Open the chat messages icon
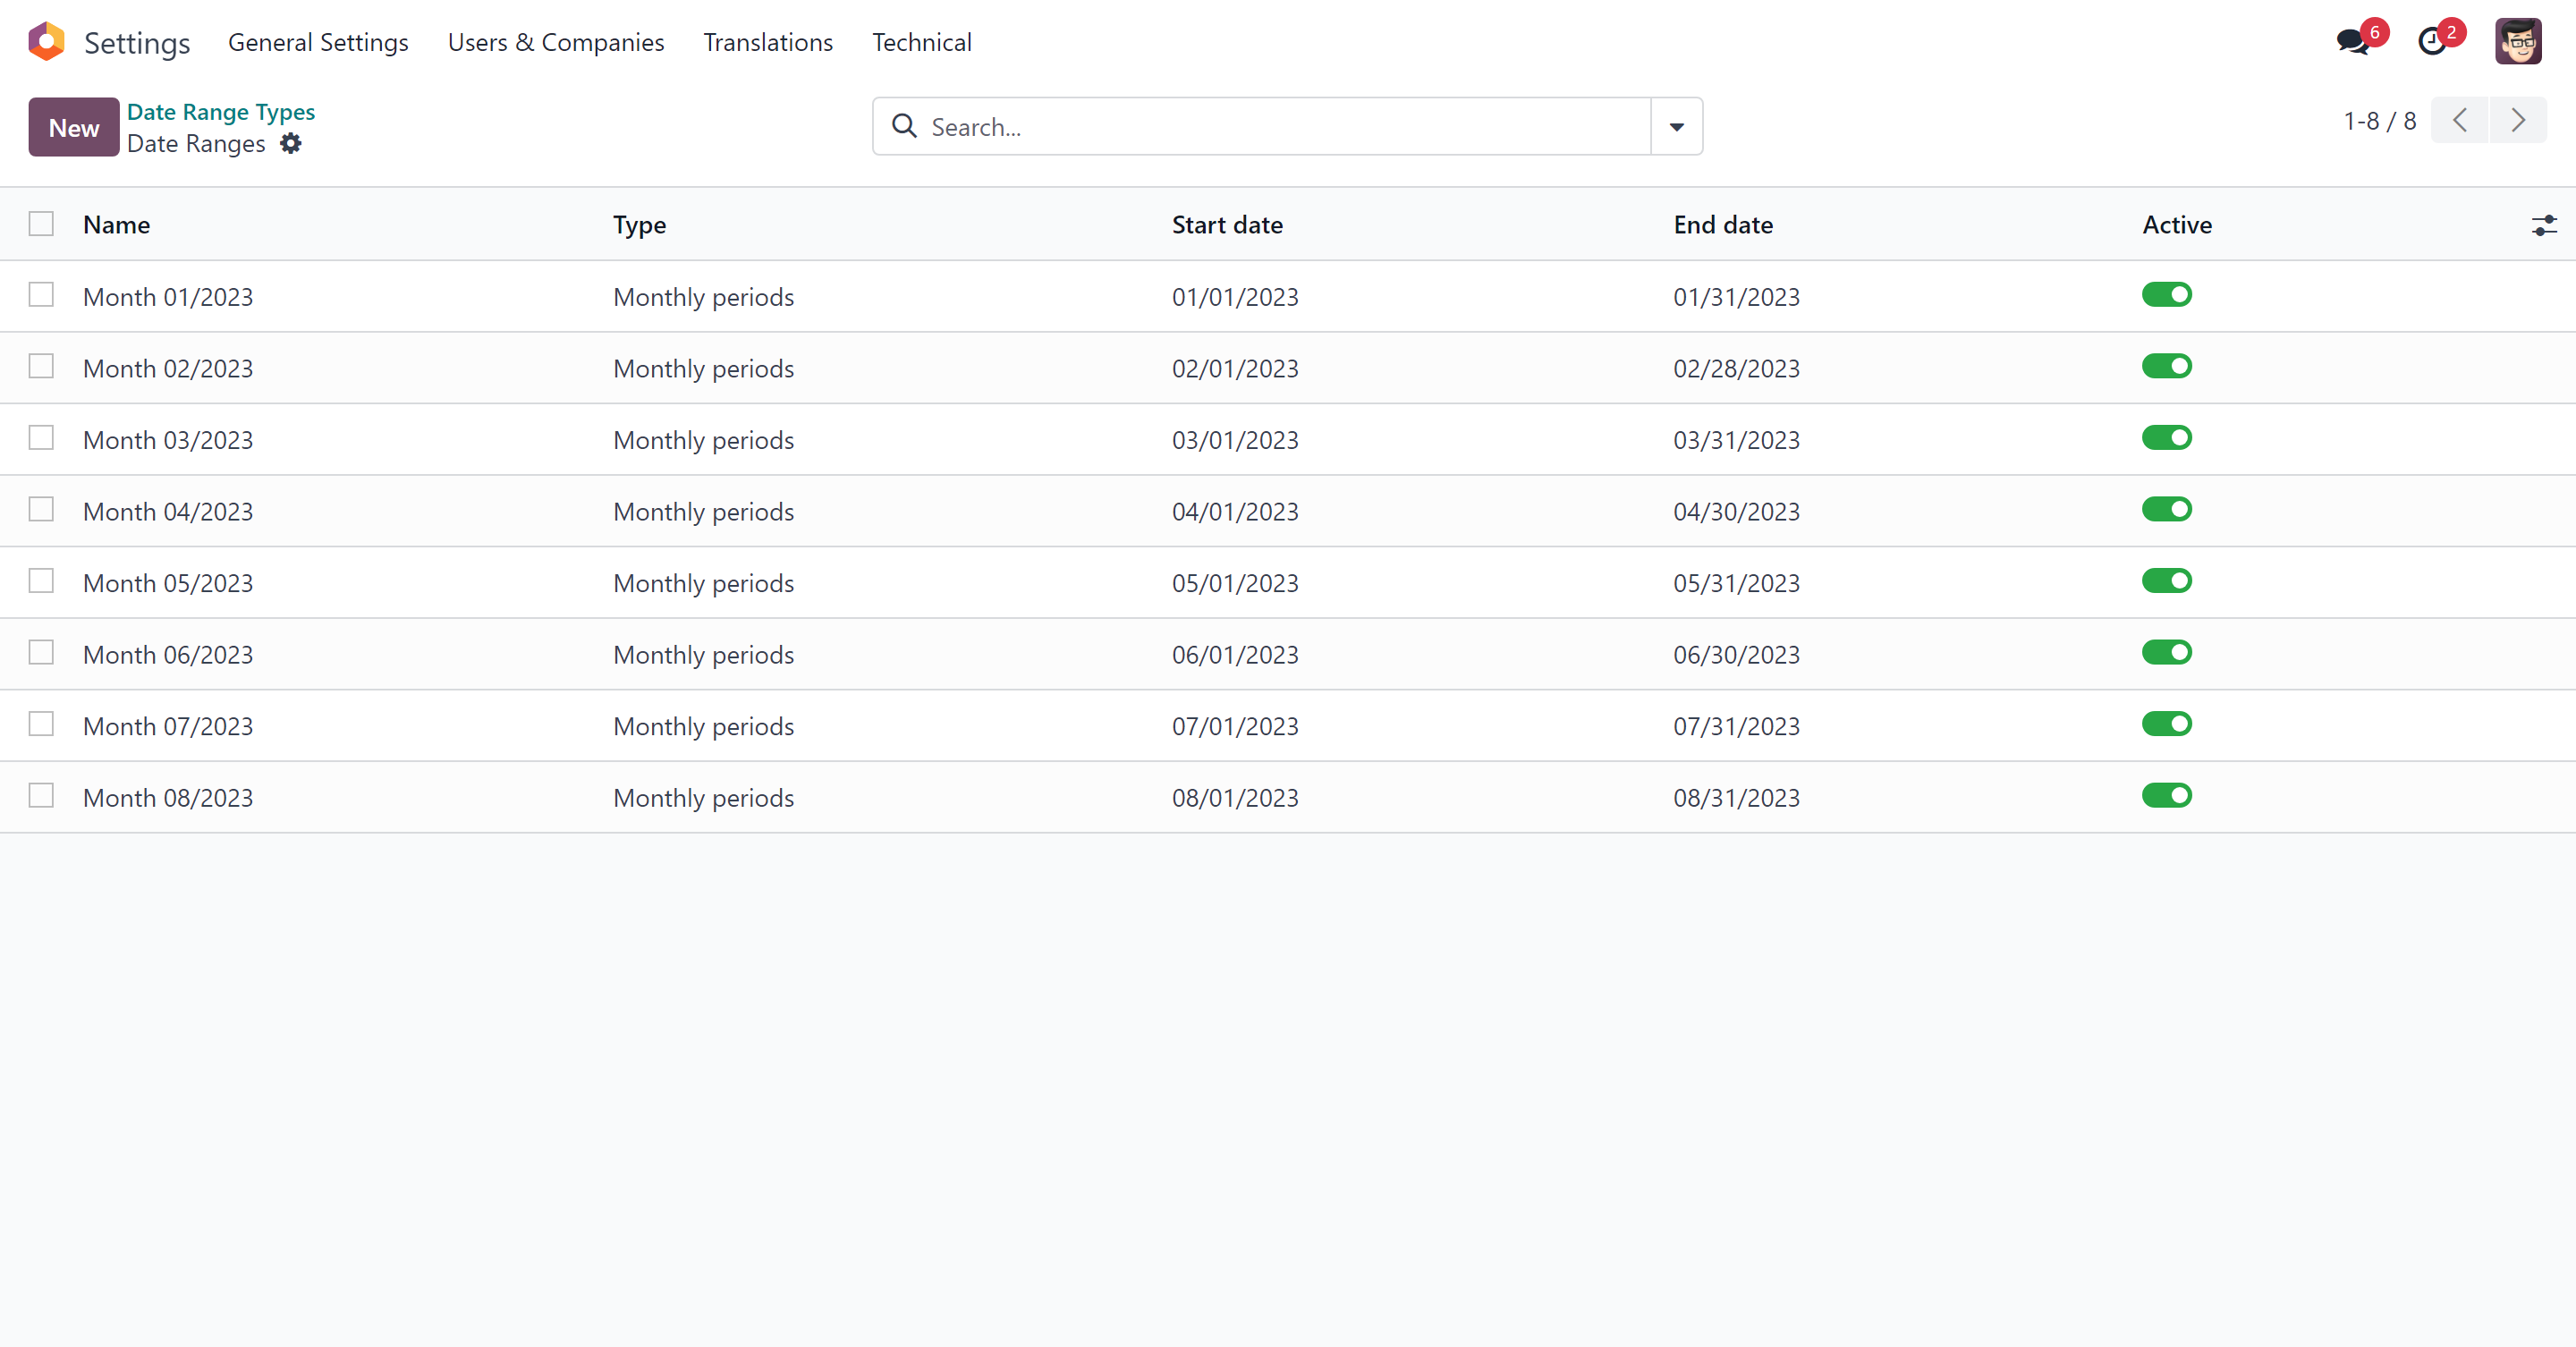 pyautogui.click(x=2352, y=42)
